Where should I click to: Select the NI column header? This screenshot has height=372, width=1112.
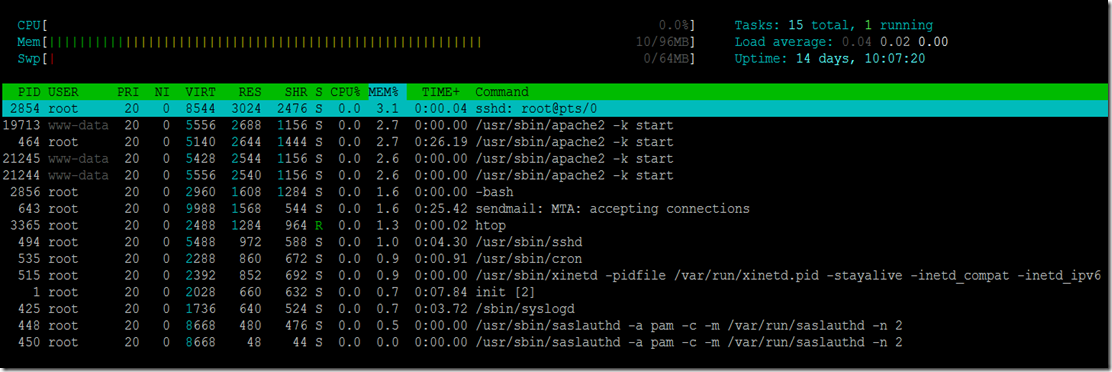162,92
